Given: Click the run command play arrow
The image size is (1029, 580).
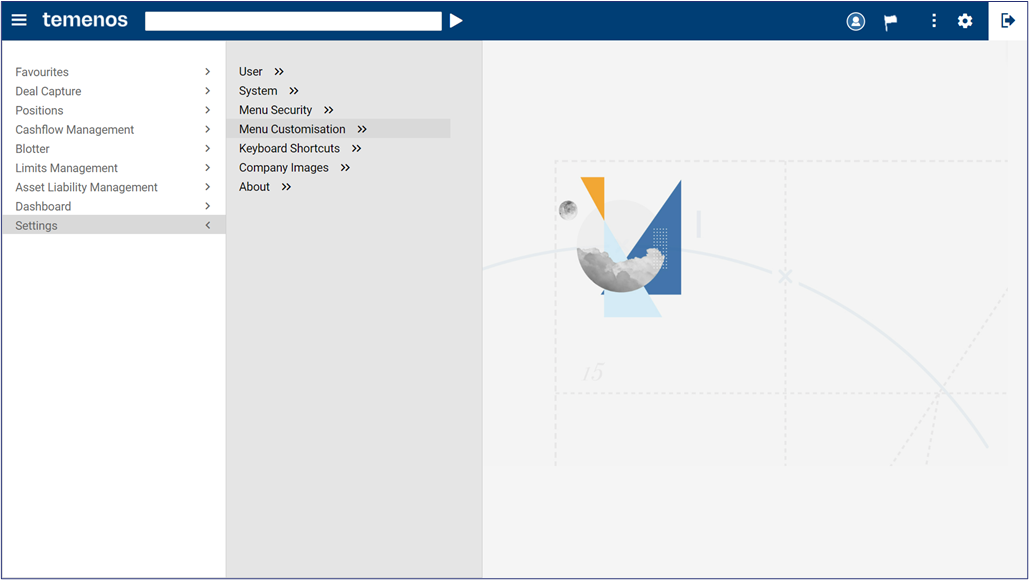Looking at the screenshot, I should [x=456, y=21].
